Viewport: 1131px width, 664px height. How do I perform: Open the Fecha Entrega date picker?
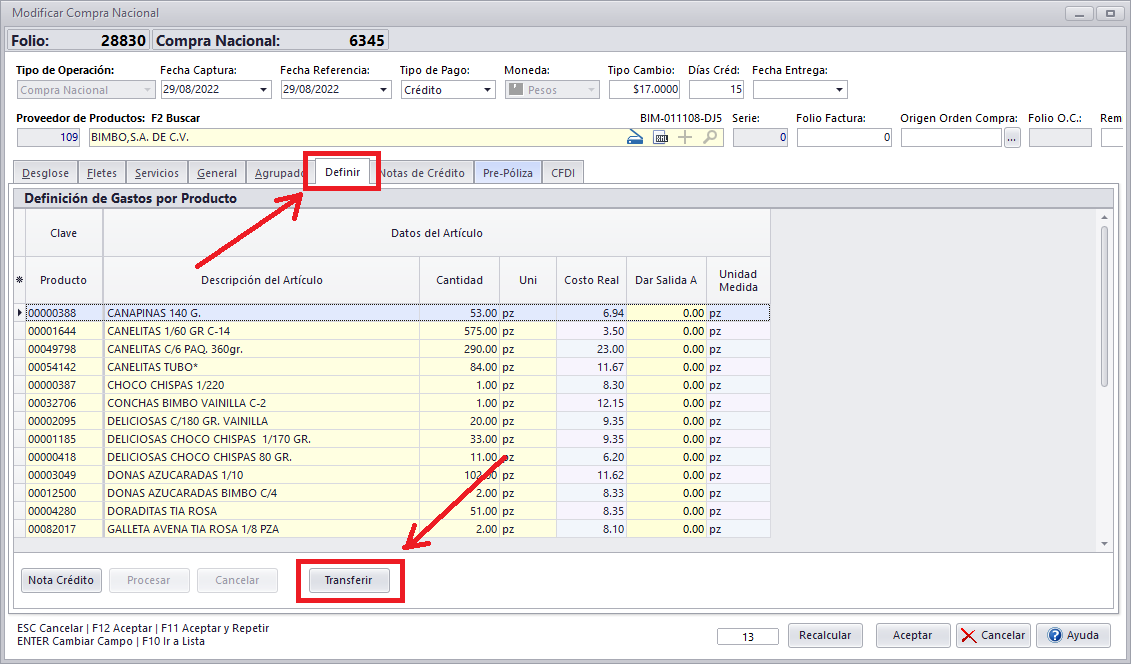pyautogui.click(x=839, y=90)
